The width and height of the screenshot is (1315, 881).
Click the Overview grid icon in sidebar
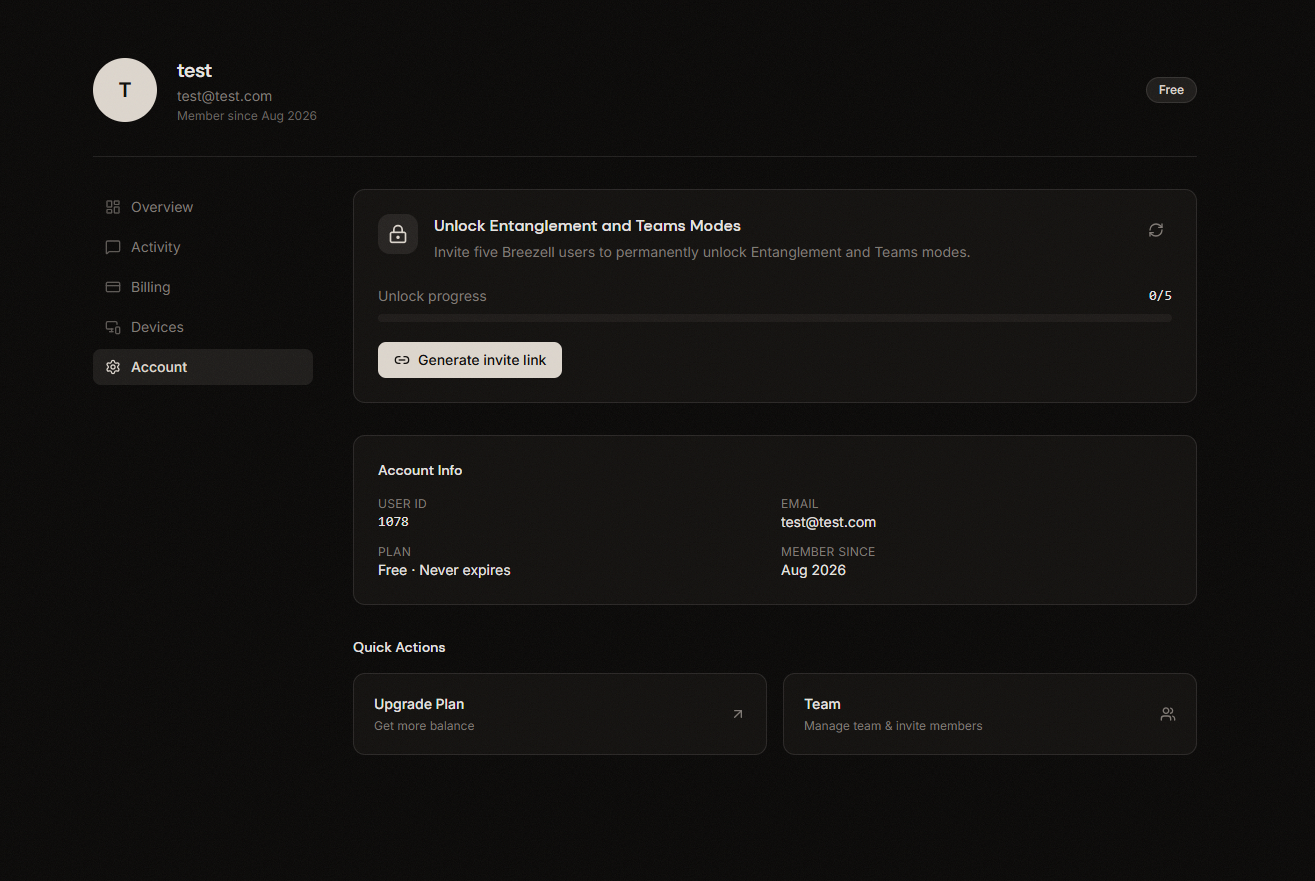113,207
